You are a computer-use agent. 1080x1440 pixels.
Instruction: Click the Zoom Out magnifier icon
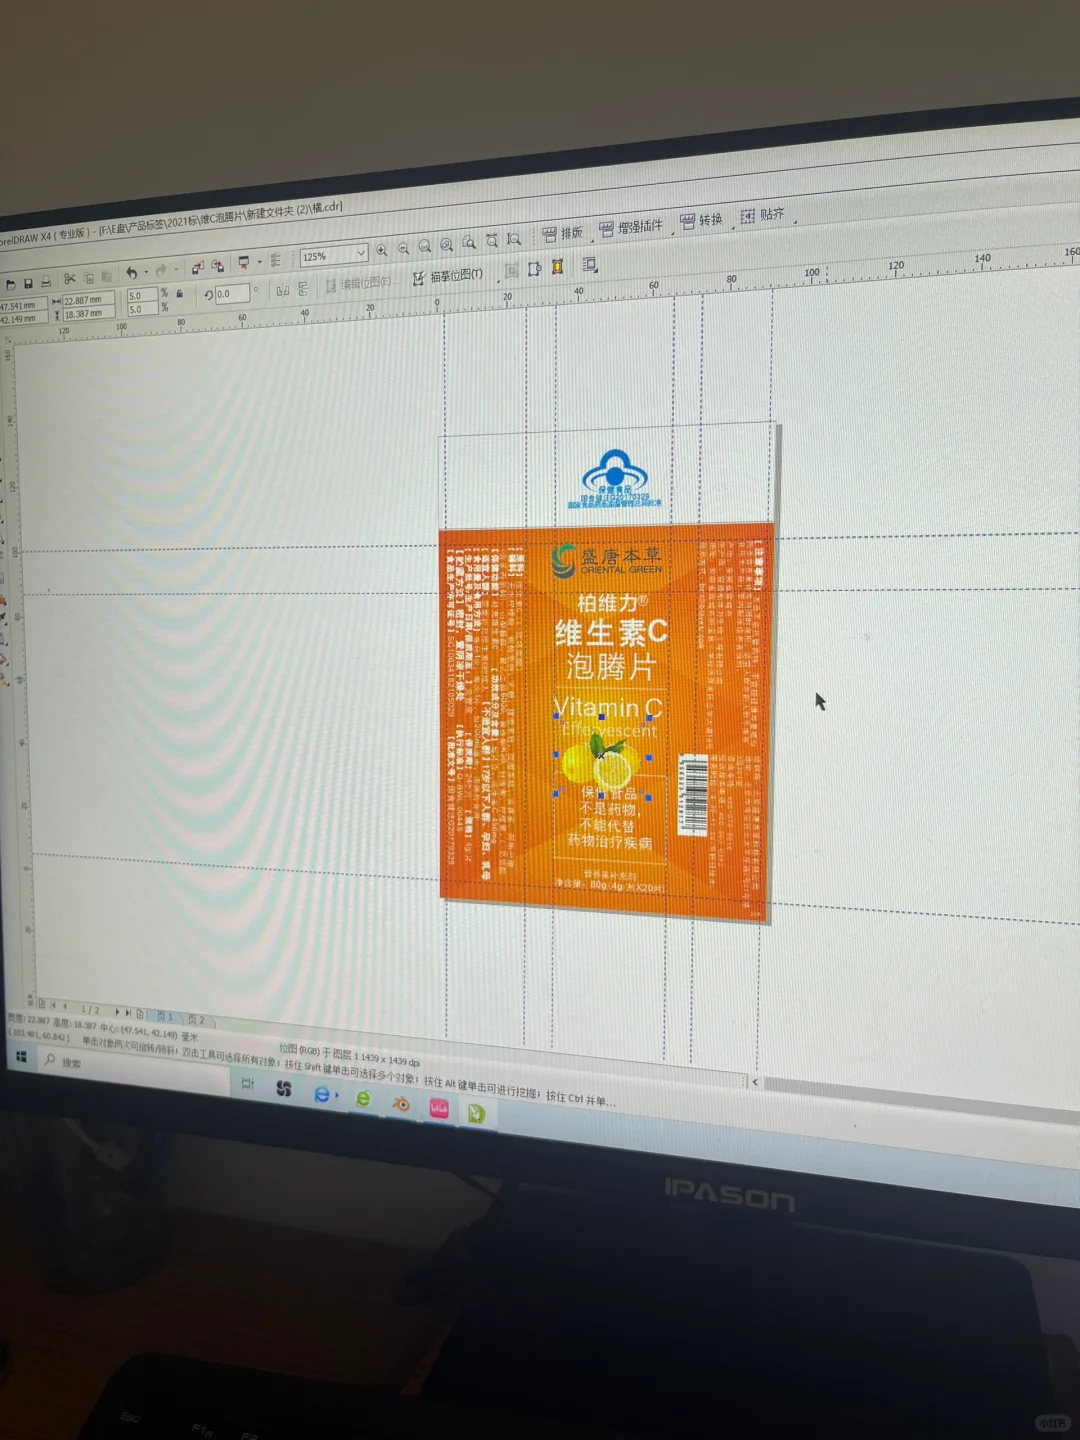(403, 248)
